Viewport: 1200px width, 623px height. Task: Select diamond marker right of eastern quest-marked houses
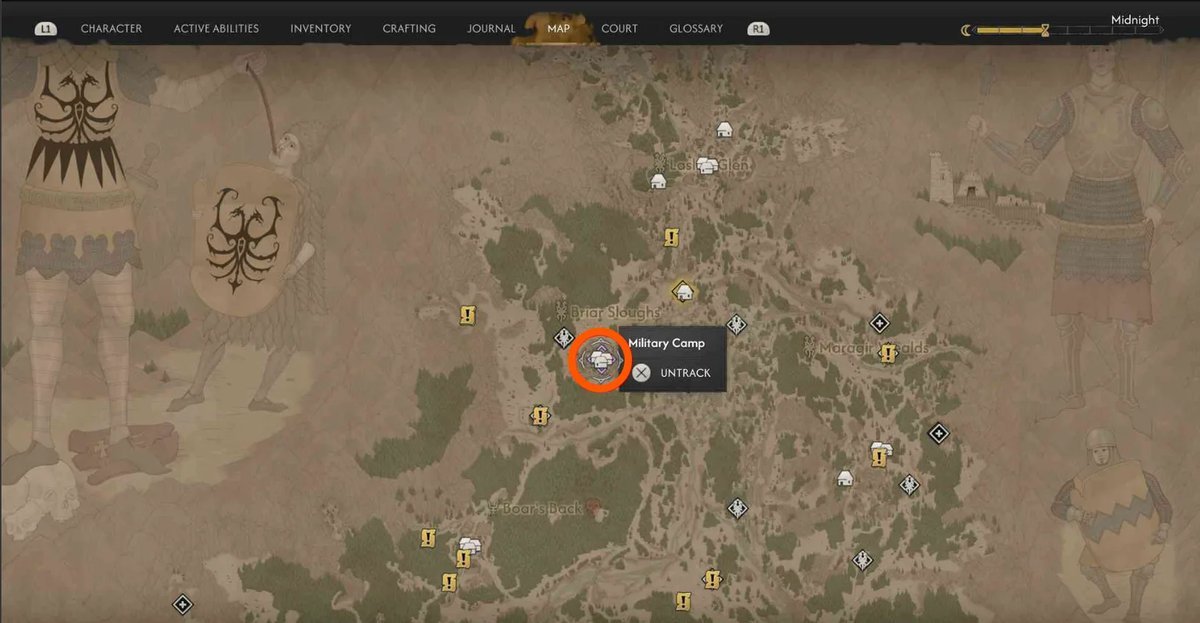[x=909, y=485]
